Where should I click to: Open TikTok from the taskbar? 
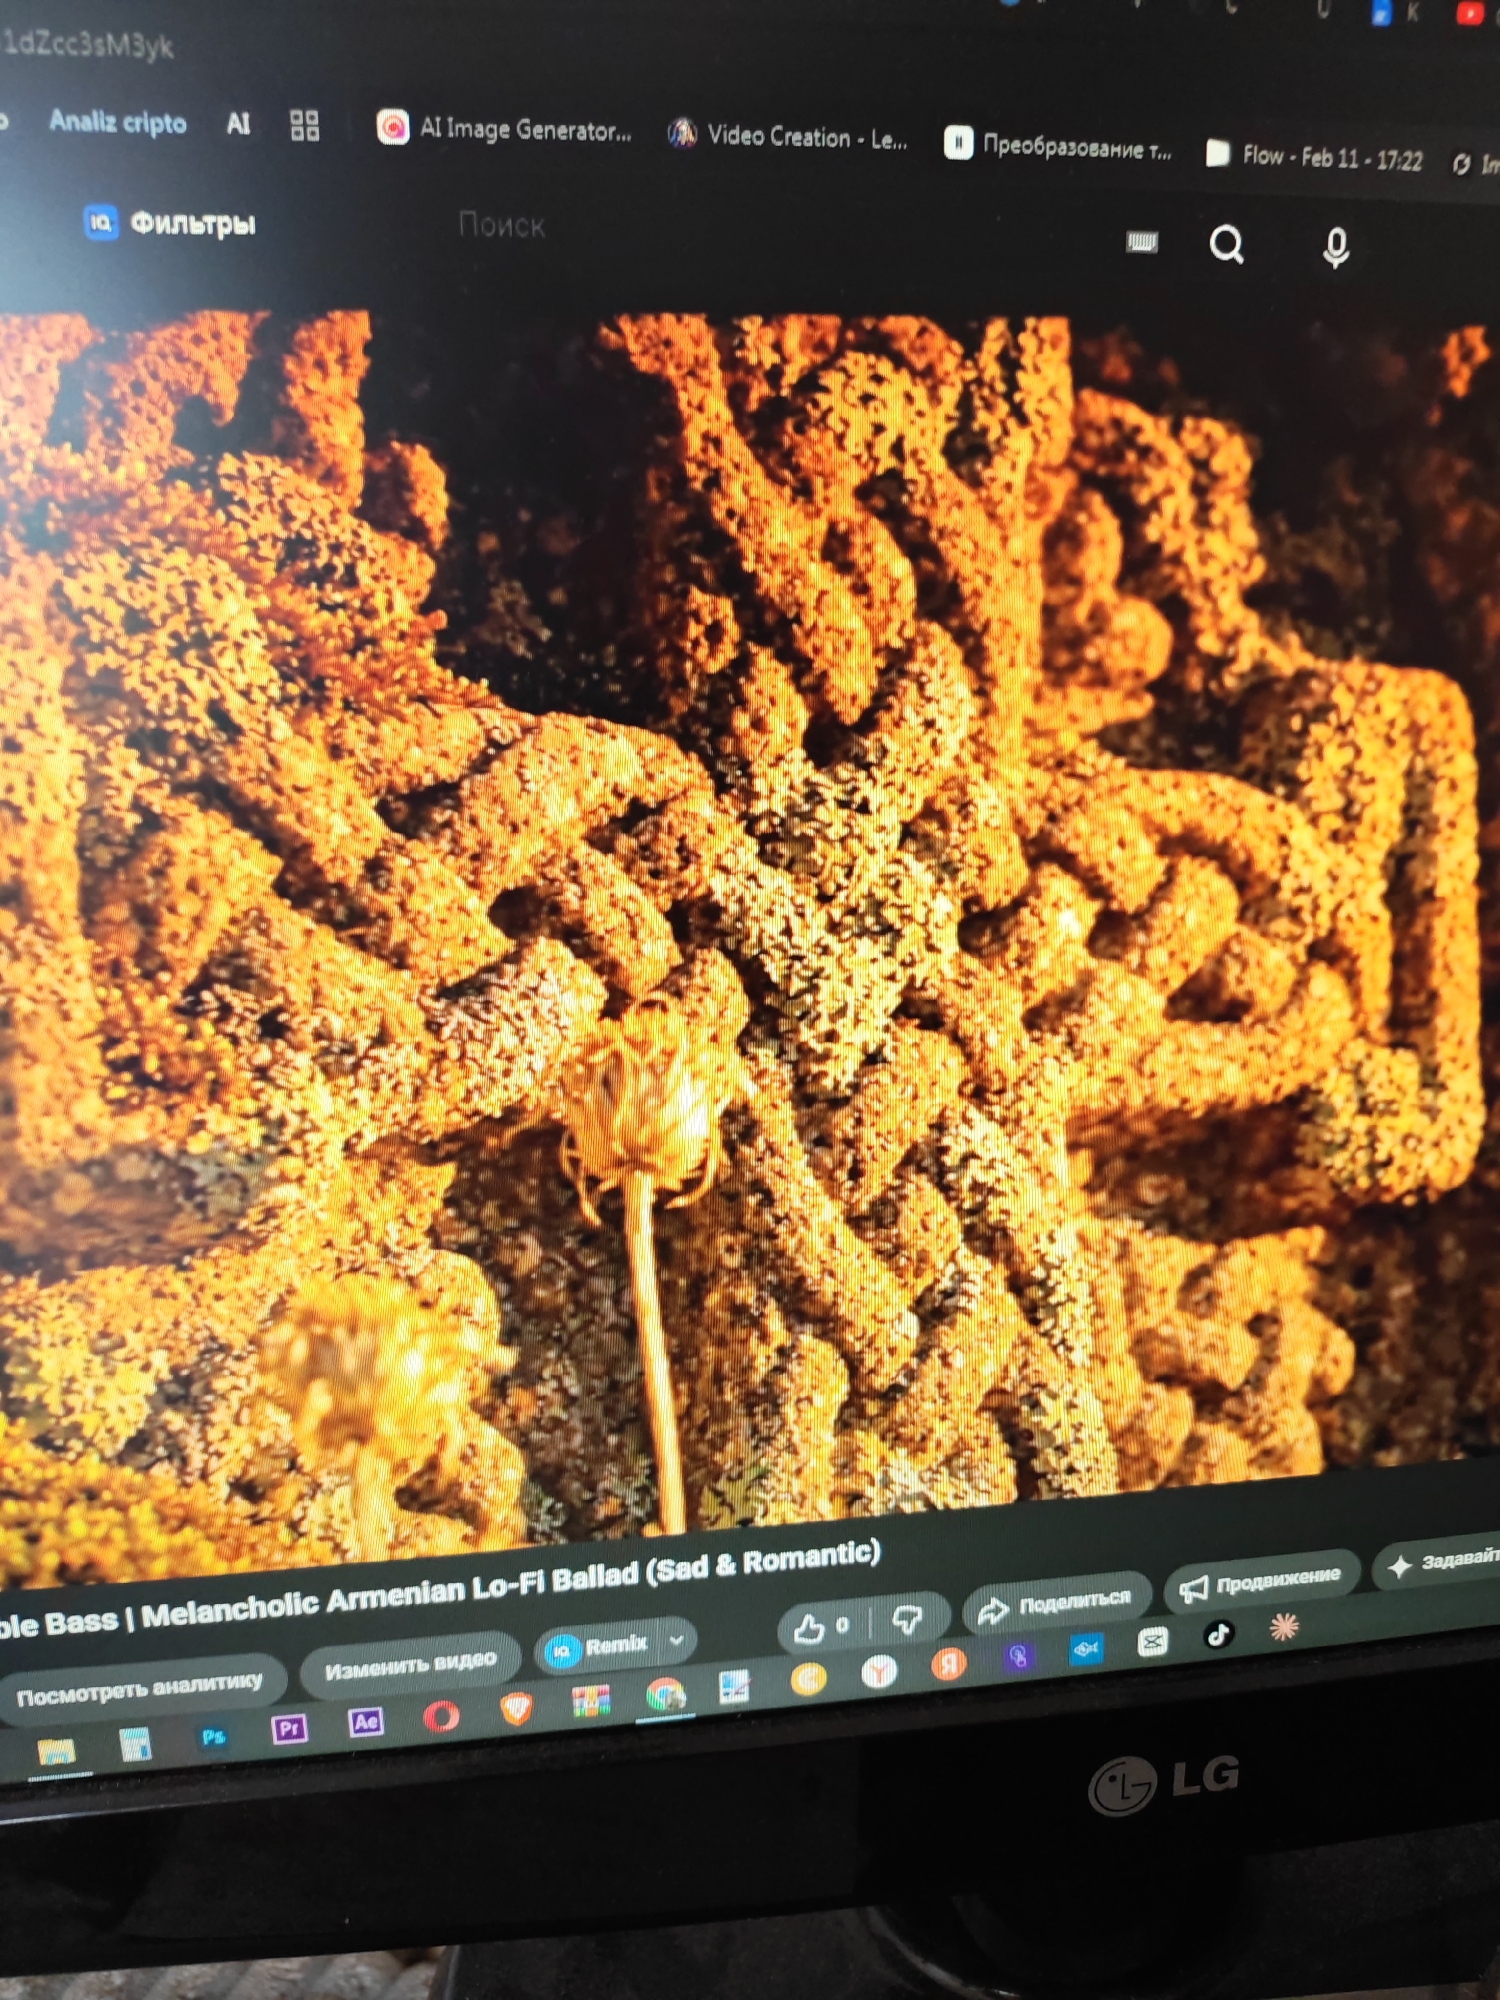tap(1218, 1635)
